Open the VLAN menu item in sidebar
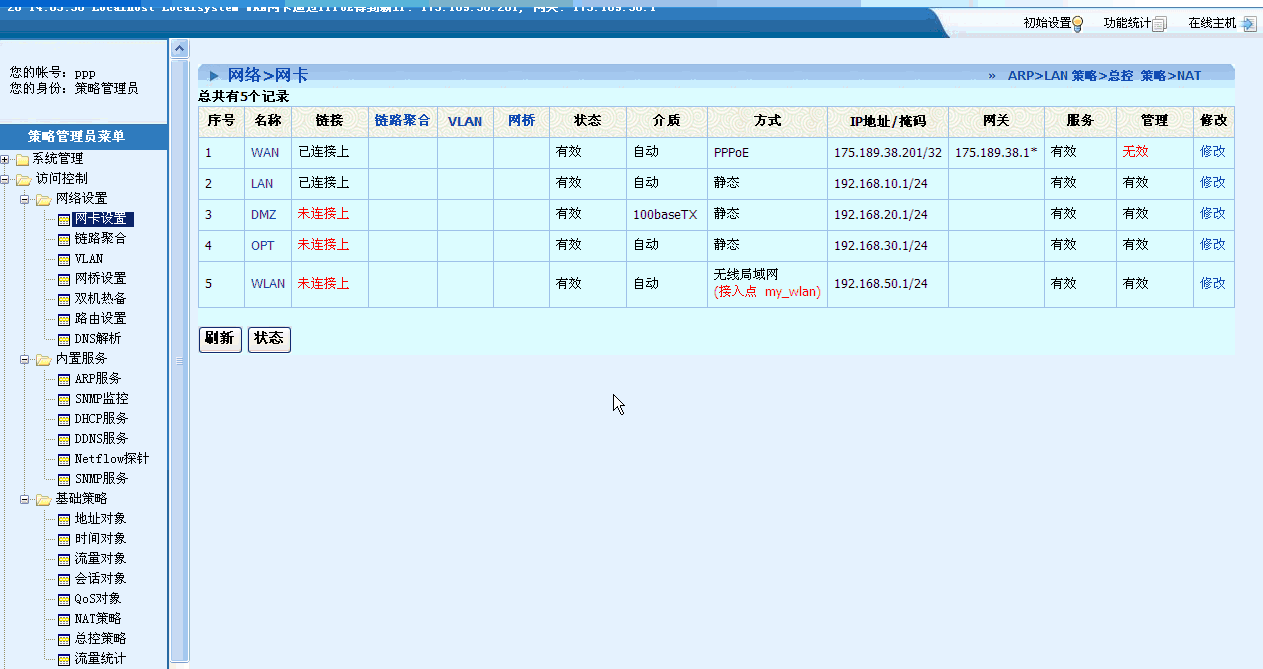This screenshot has height=669, width=1263. point(88,259)
